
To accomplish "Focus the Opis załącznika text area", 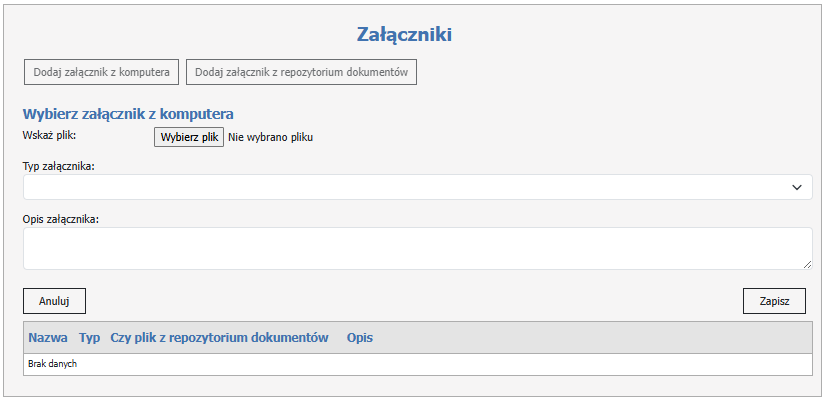I will coord(417,248).
